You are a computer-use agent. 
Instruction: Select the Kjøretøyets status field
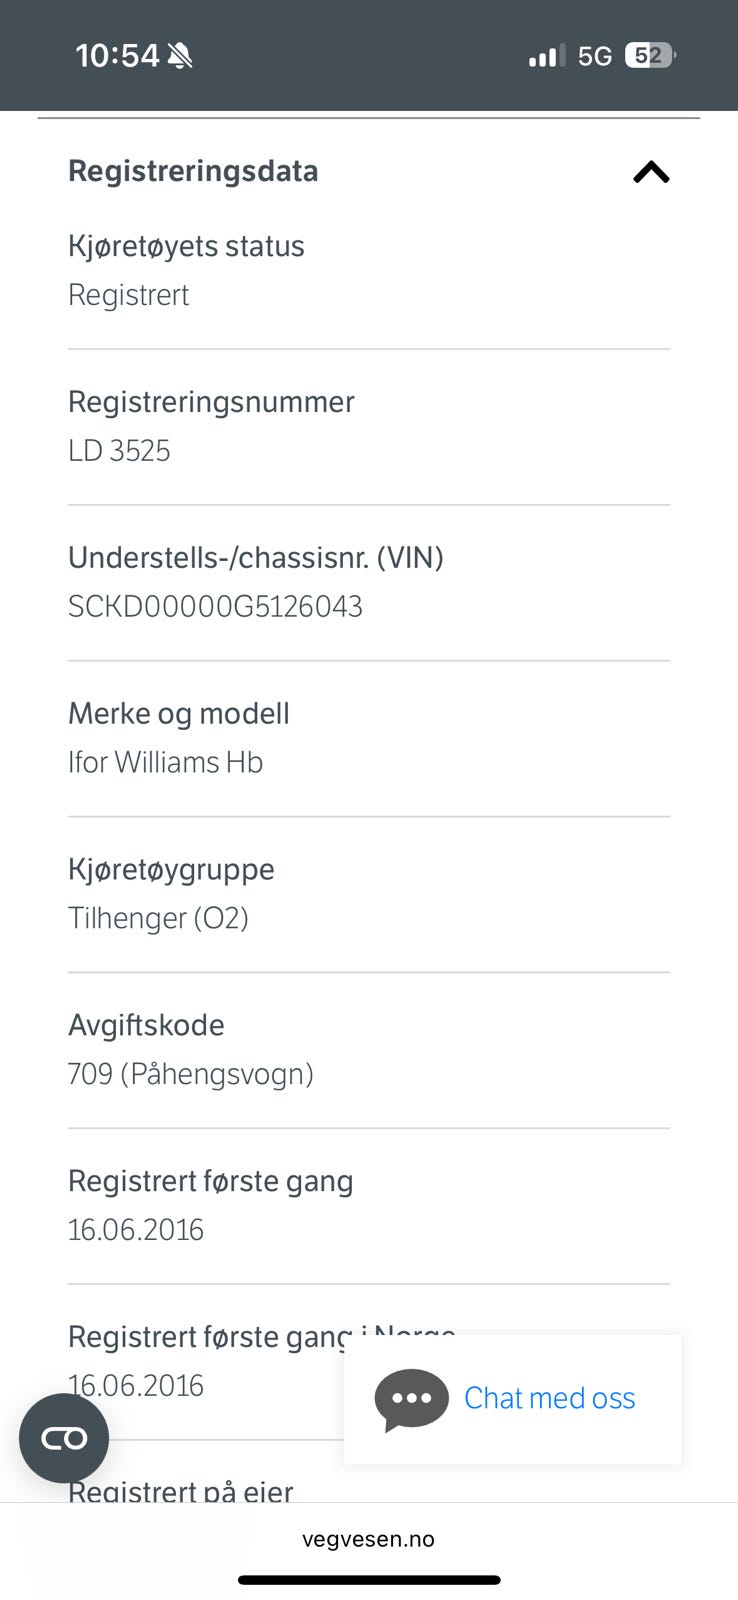click(x=186, y=246)
